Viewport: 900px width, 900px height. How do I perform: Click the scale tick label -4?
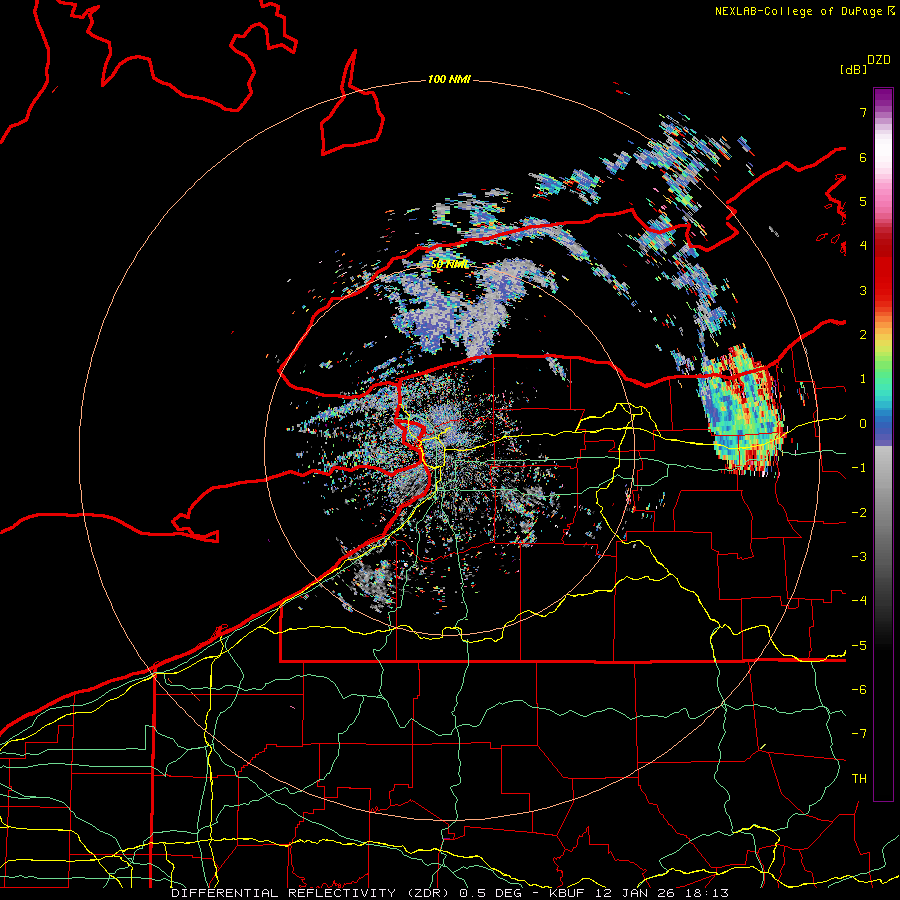tap(859, 601)
